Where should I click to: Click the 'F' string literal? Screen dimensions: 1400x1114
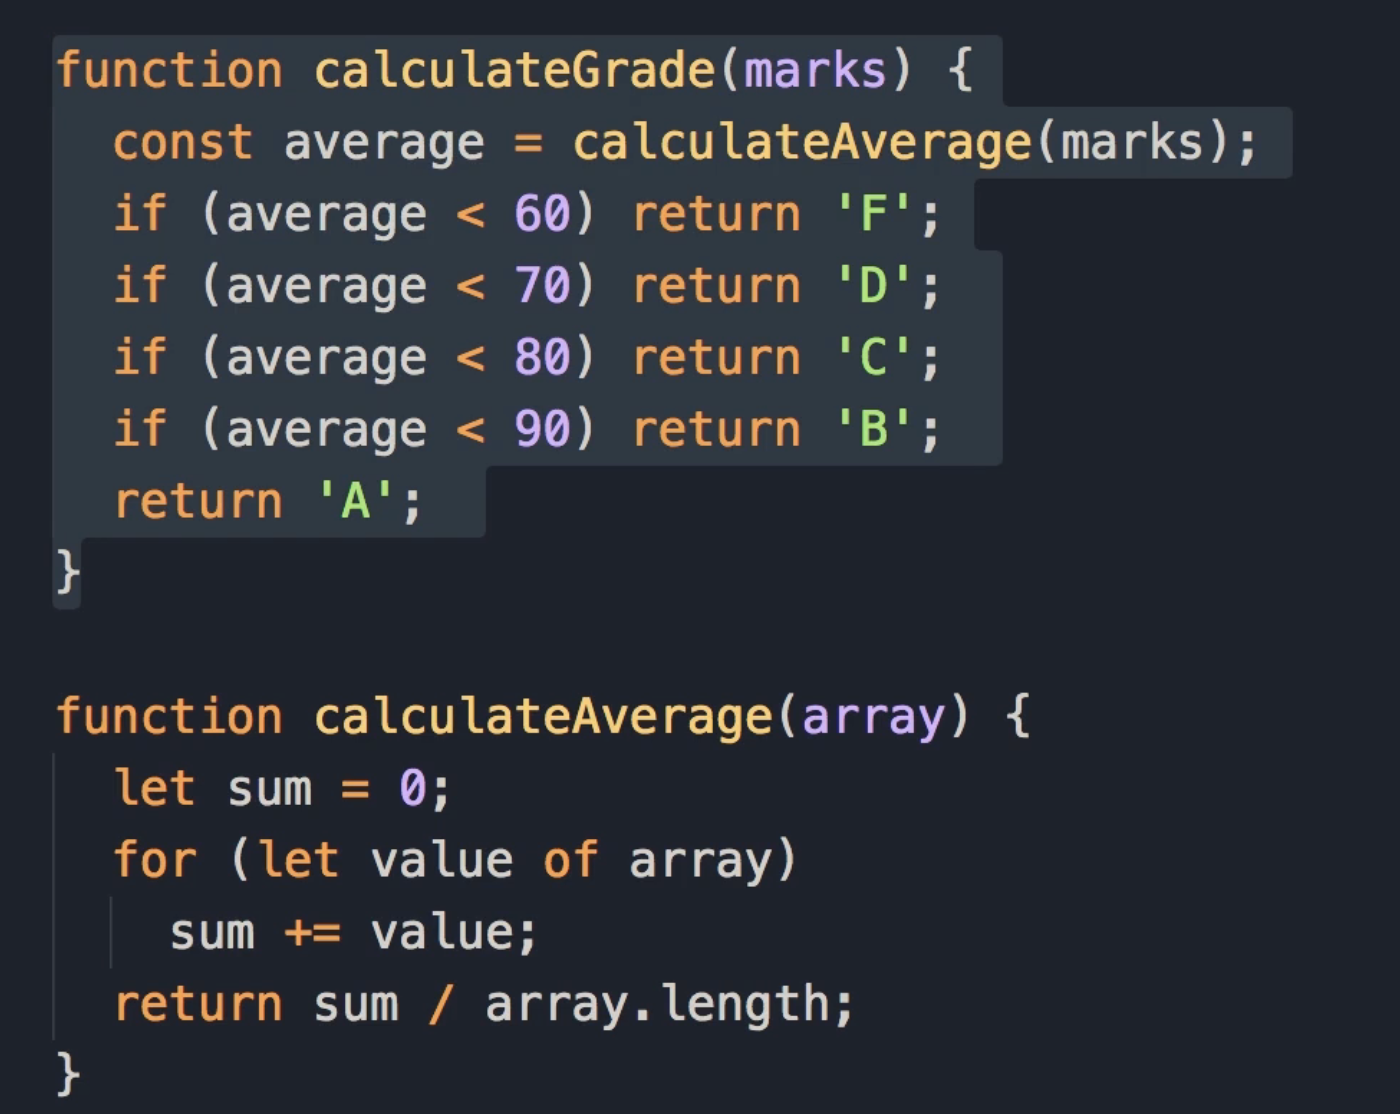pyautogui.click(x=874, y=214)
